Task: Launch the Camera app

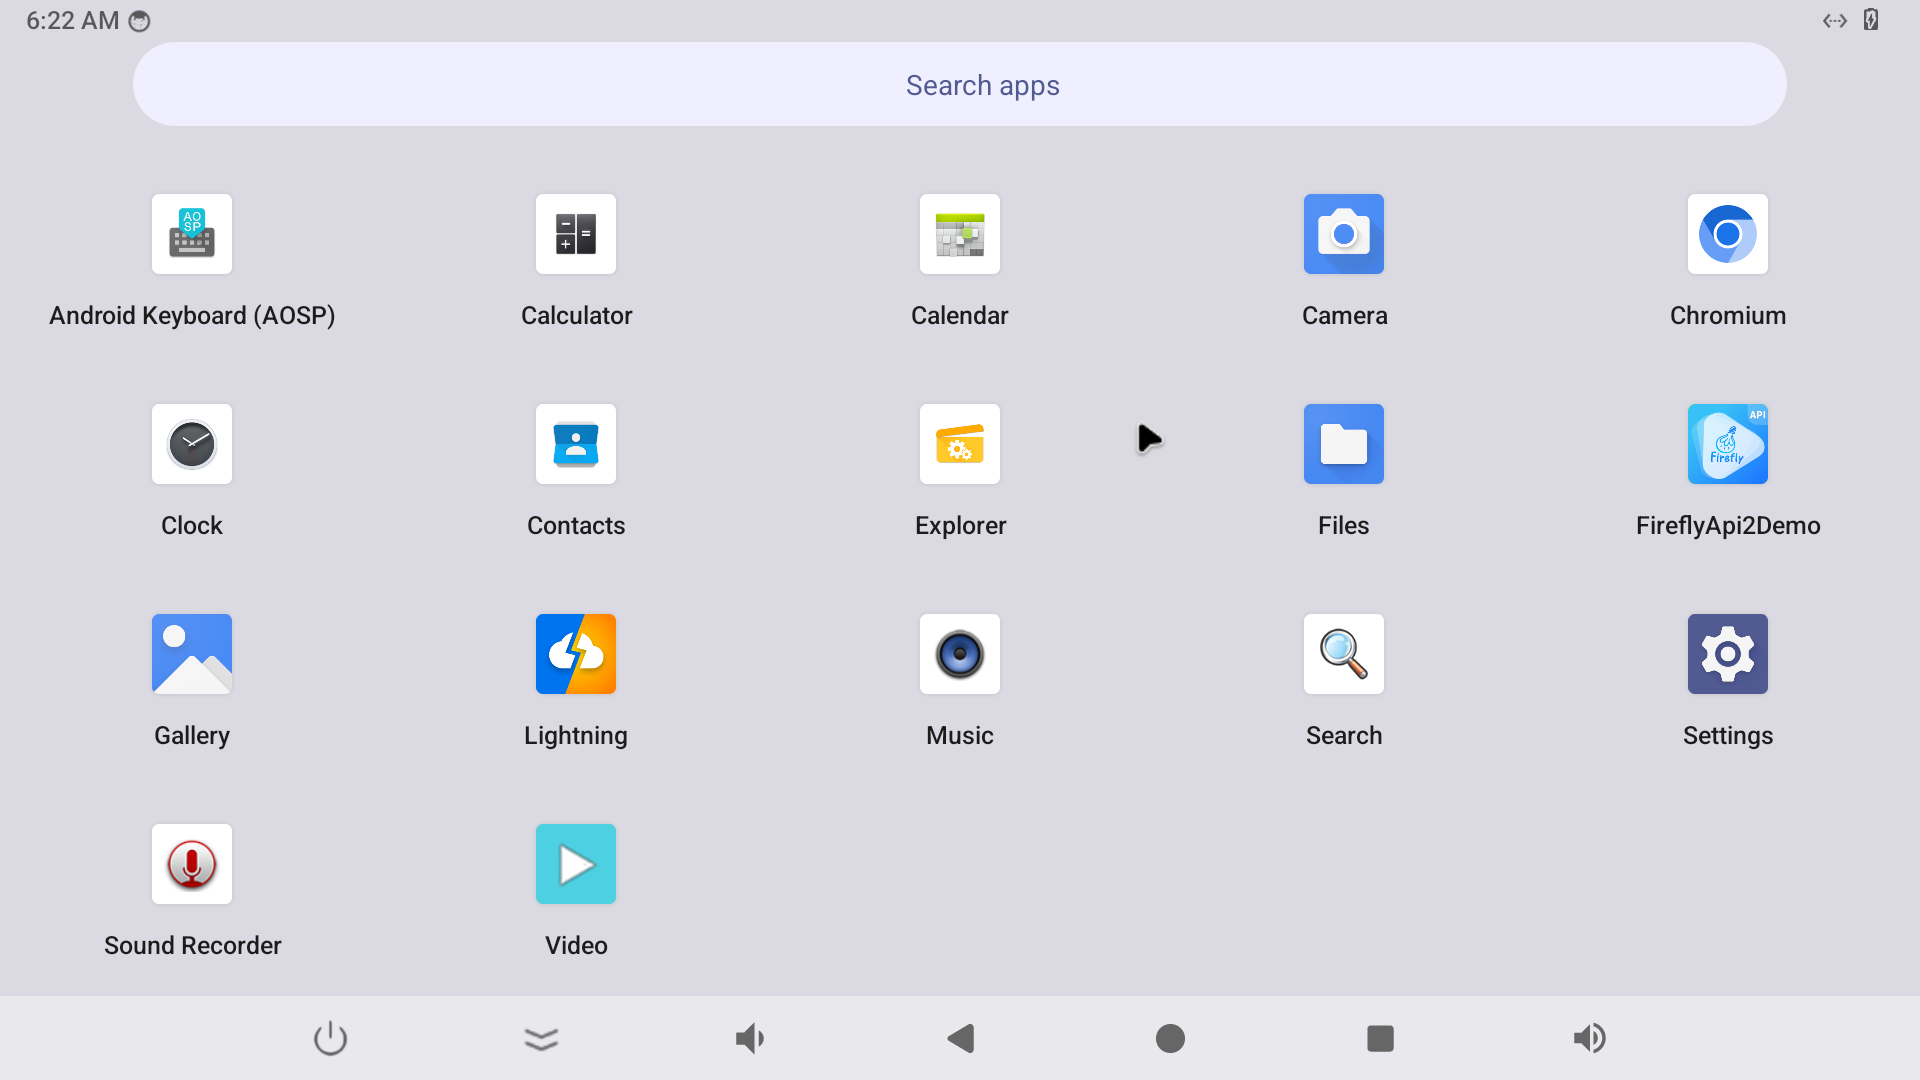Action: pyautogui.click(x=1344, y=234)
